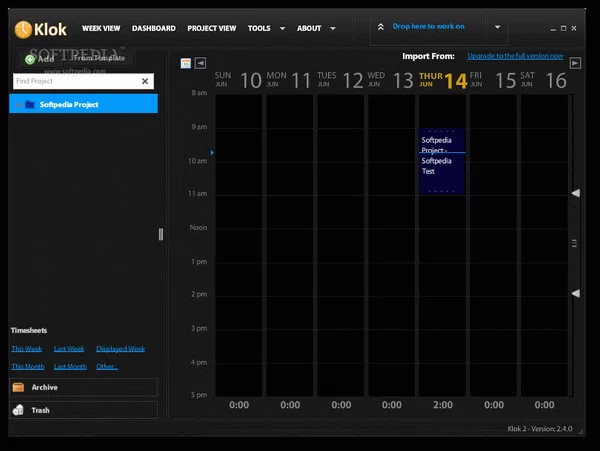
Task: Open the About menu dropdown arrow
Action: (333, 29)
